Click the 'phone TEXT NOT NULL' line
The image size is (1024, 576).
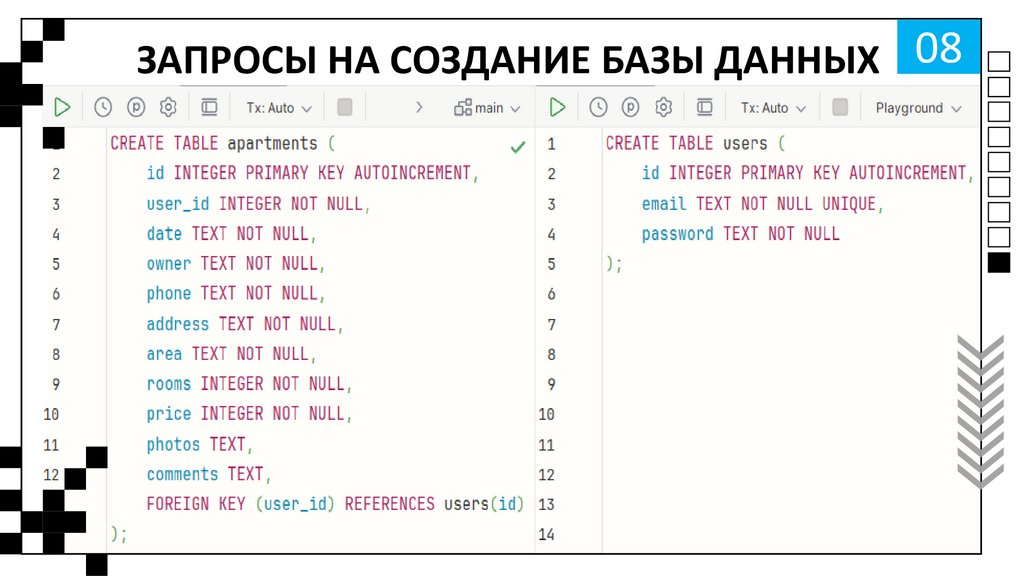coord(236,293)
